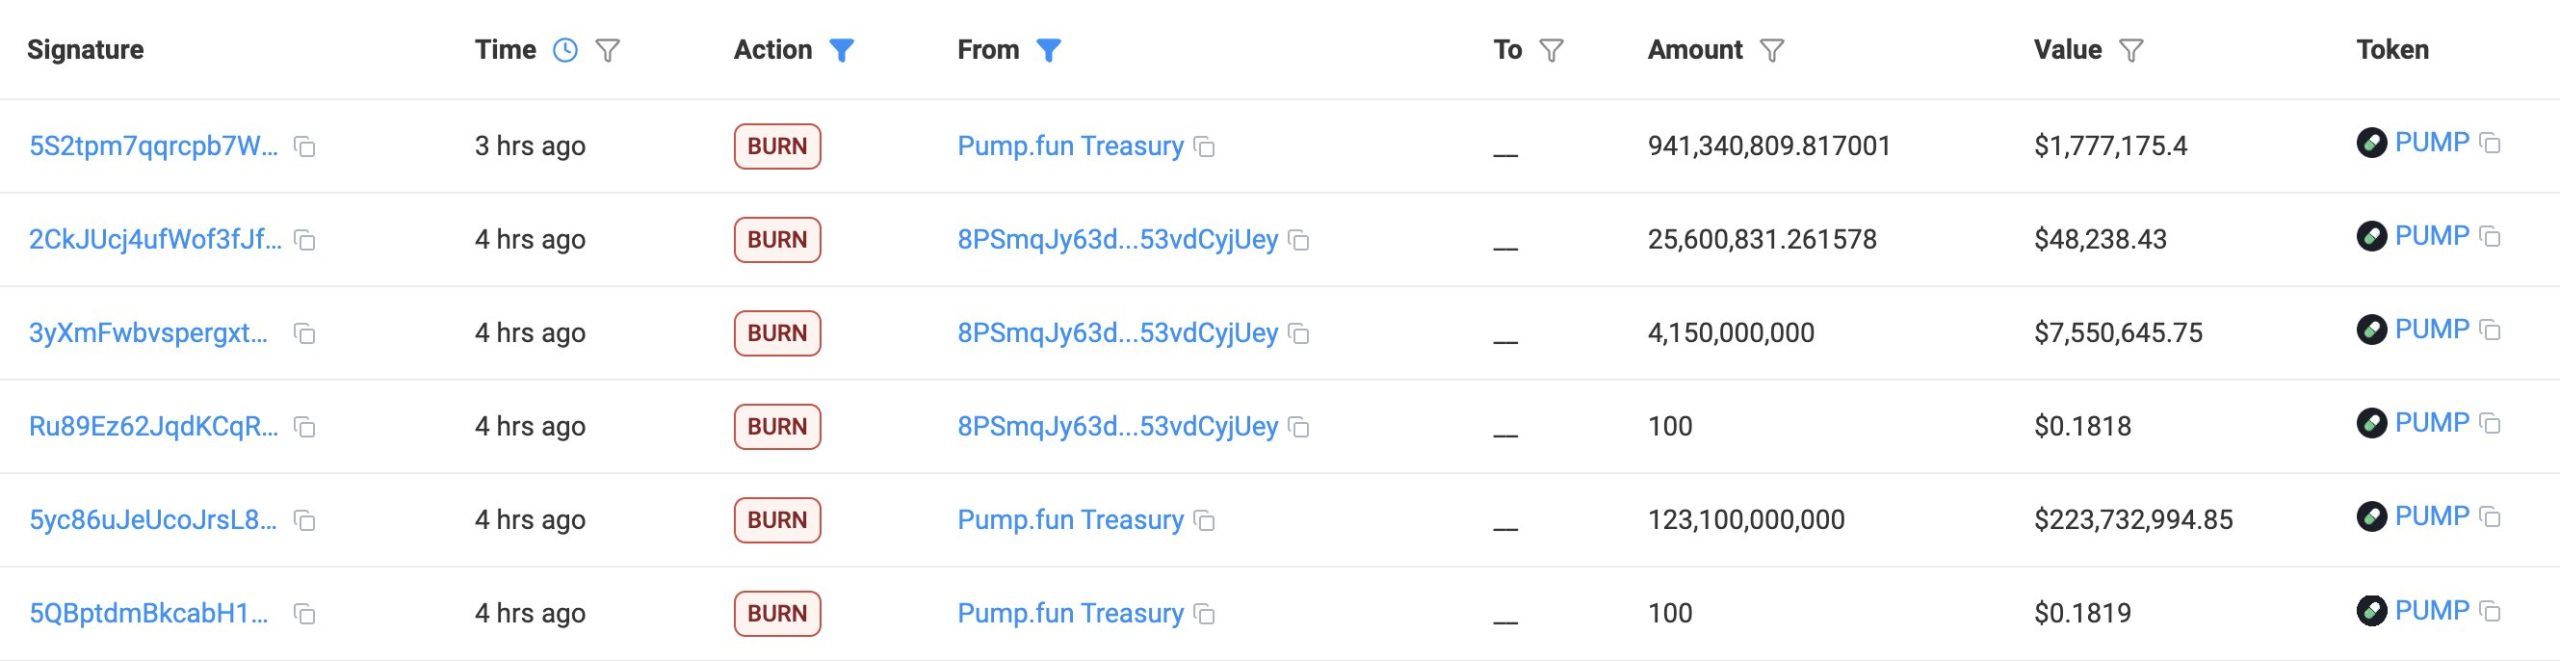Click the Amount column filter icon

pyautogui.click(x=1772, y=50)
